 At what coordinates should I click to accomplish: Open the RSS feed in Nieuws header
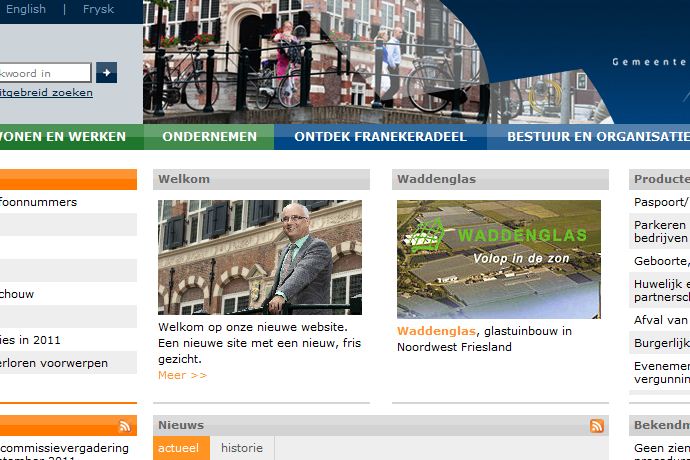(597, 426)
